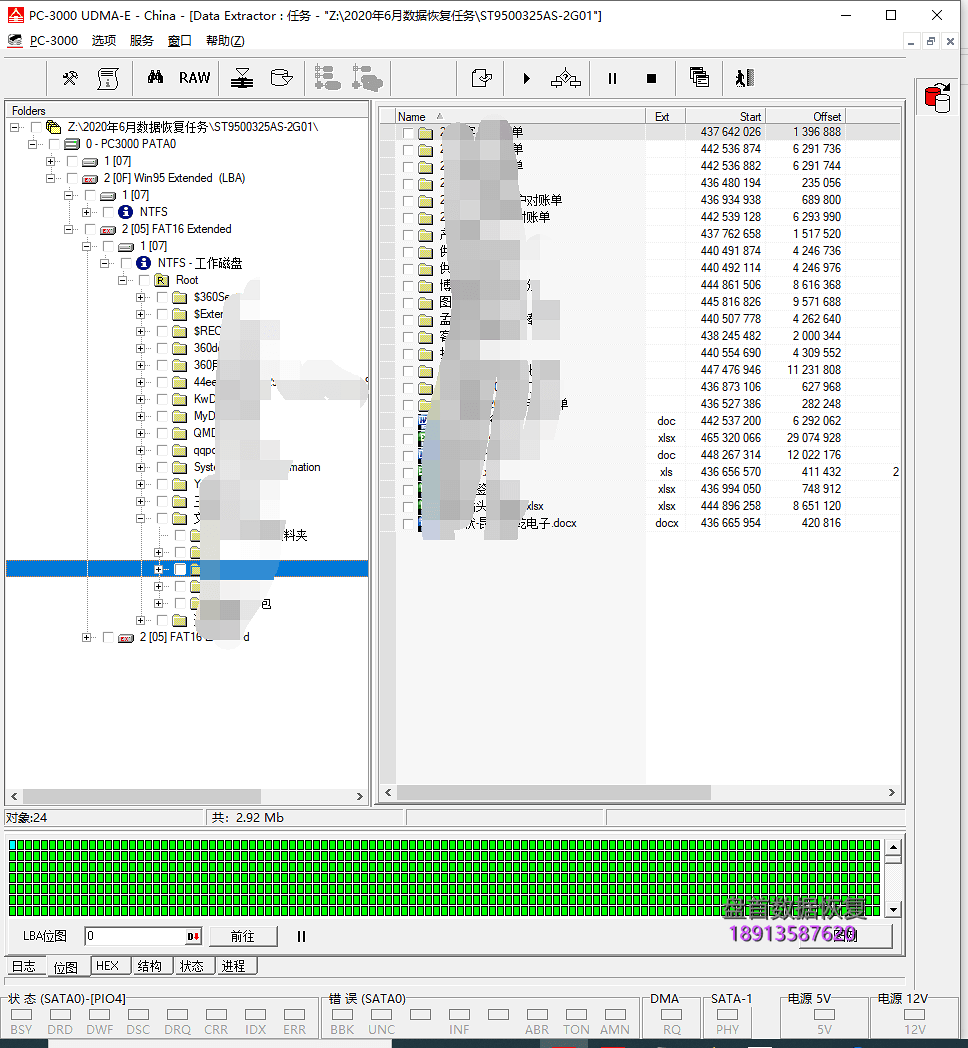Sort the list by Name column header
Viewport: 968px width, 1048px height.
coord(520,116)
